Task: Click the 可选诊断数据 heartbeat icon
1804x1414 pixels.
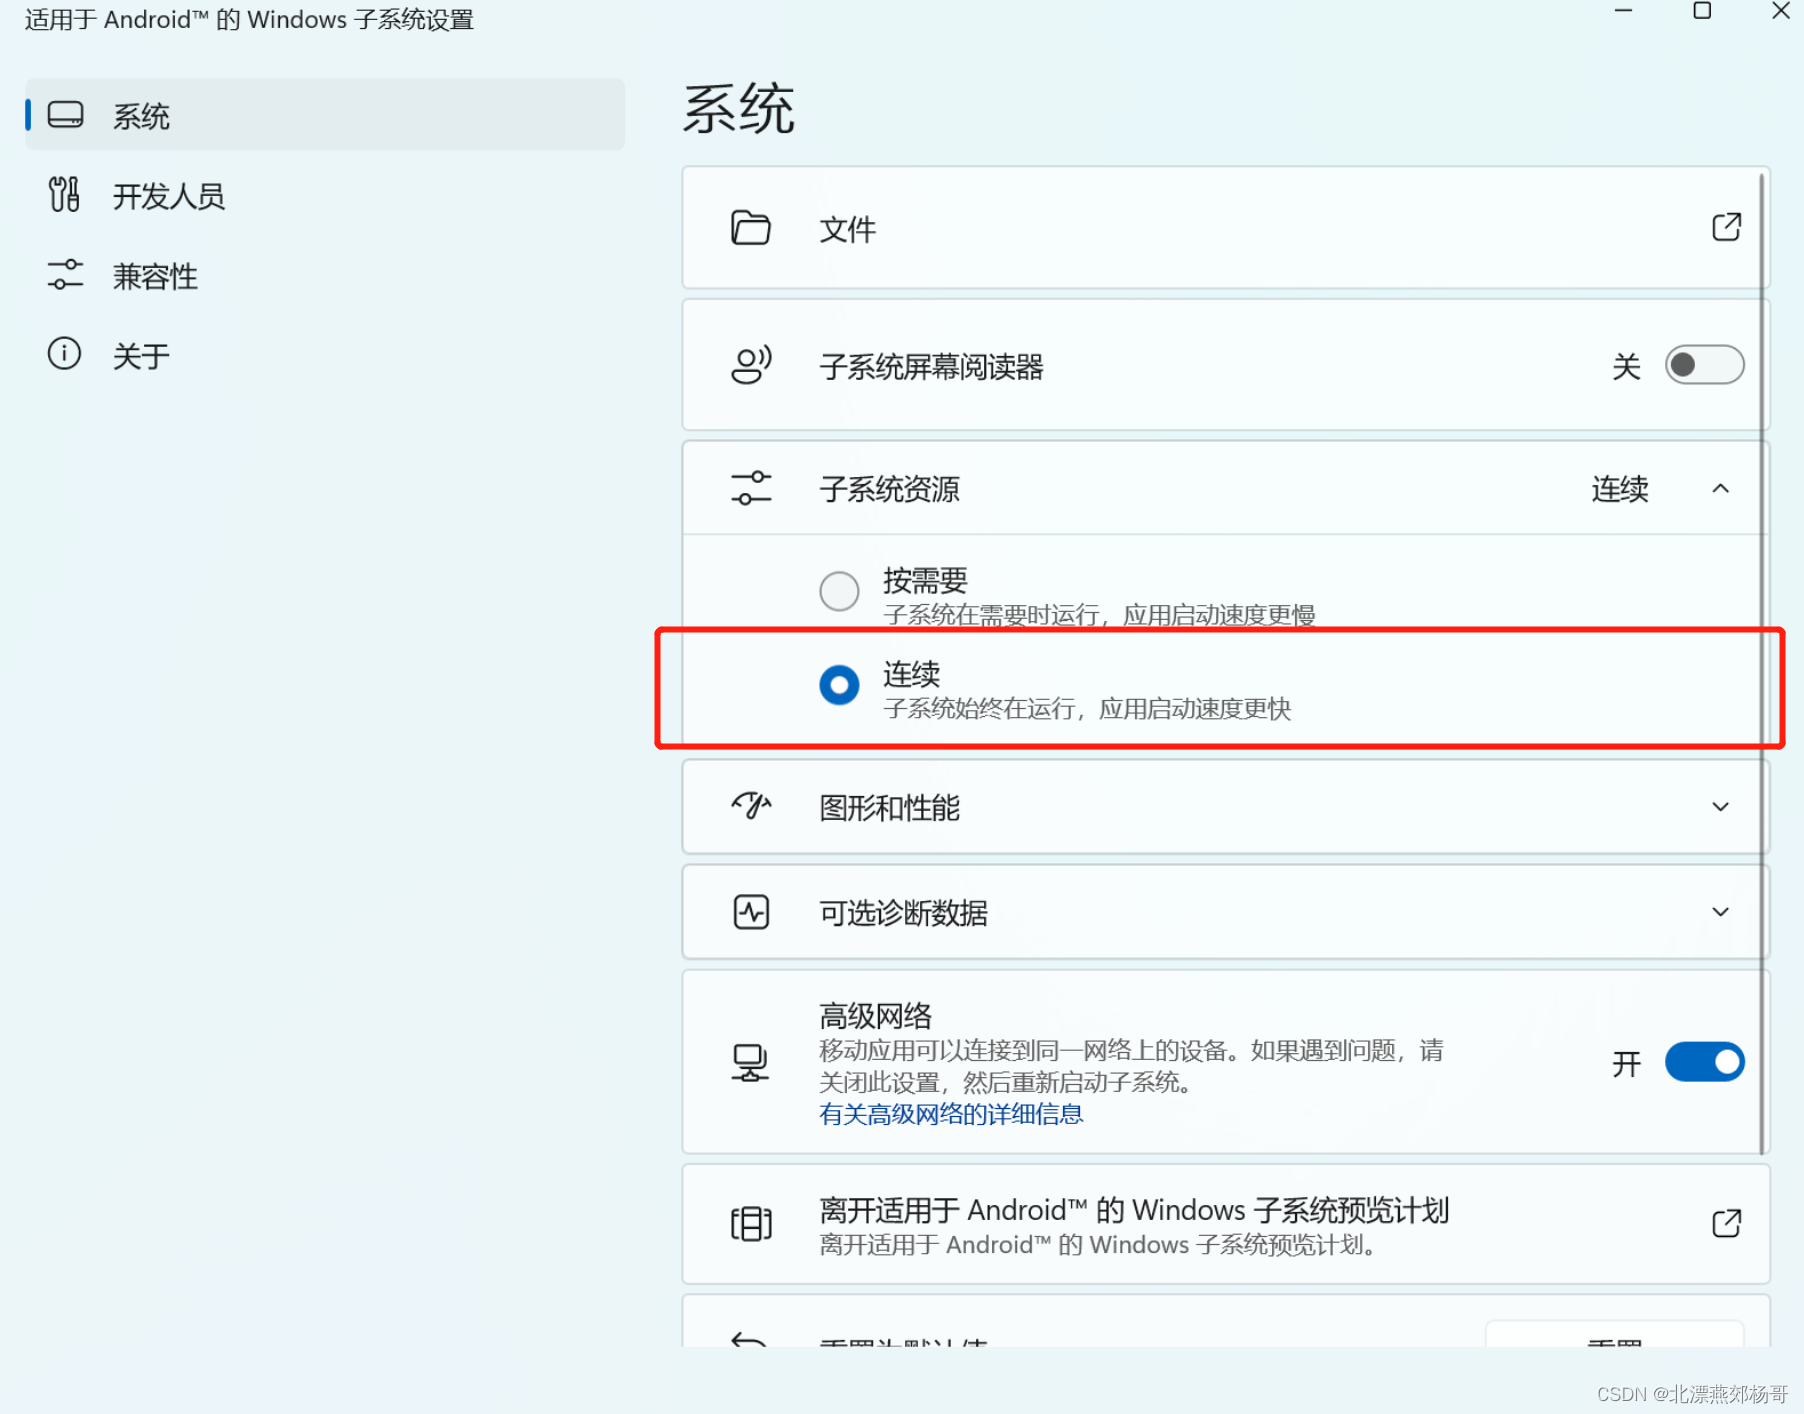Action: click(751, 912)
